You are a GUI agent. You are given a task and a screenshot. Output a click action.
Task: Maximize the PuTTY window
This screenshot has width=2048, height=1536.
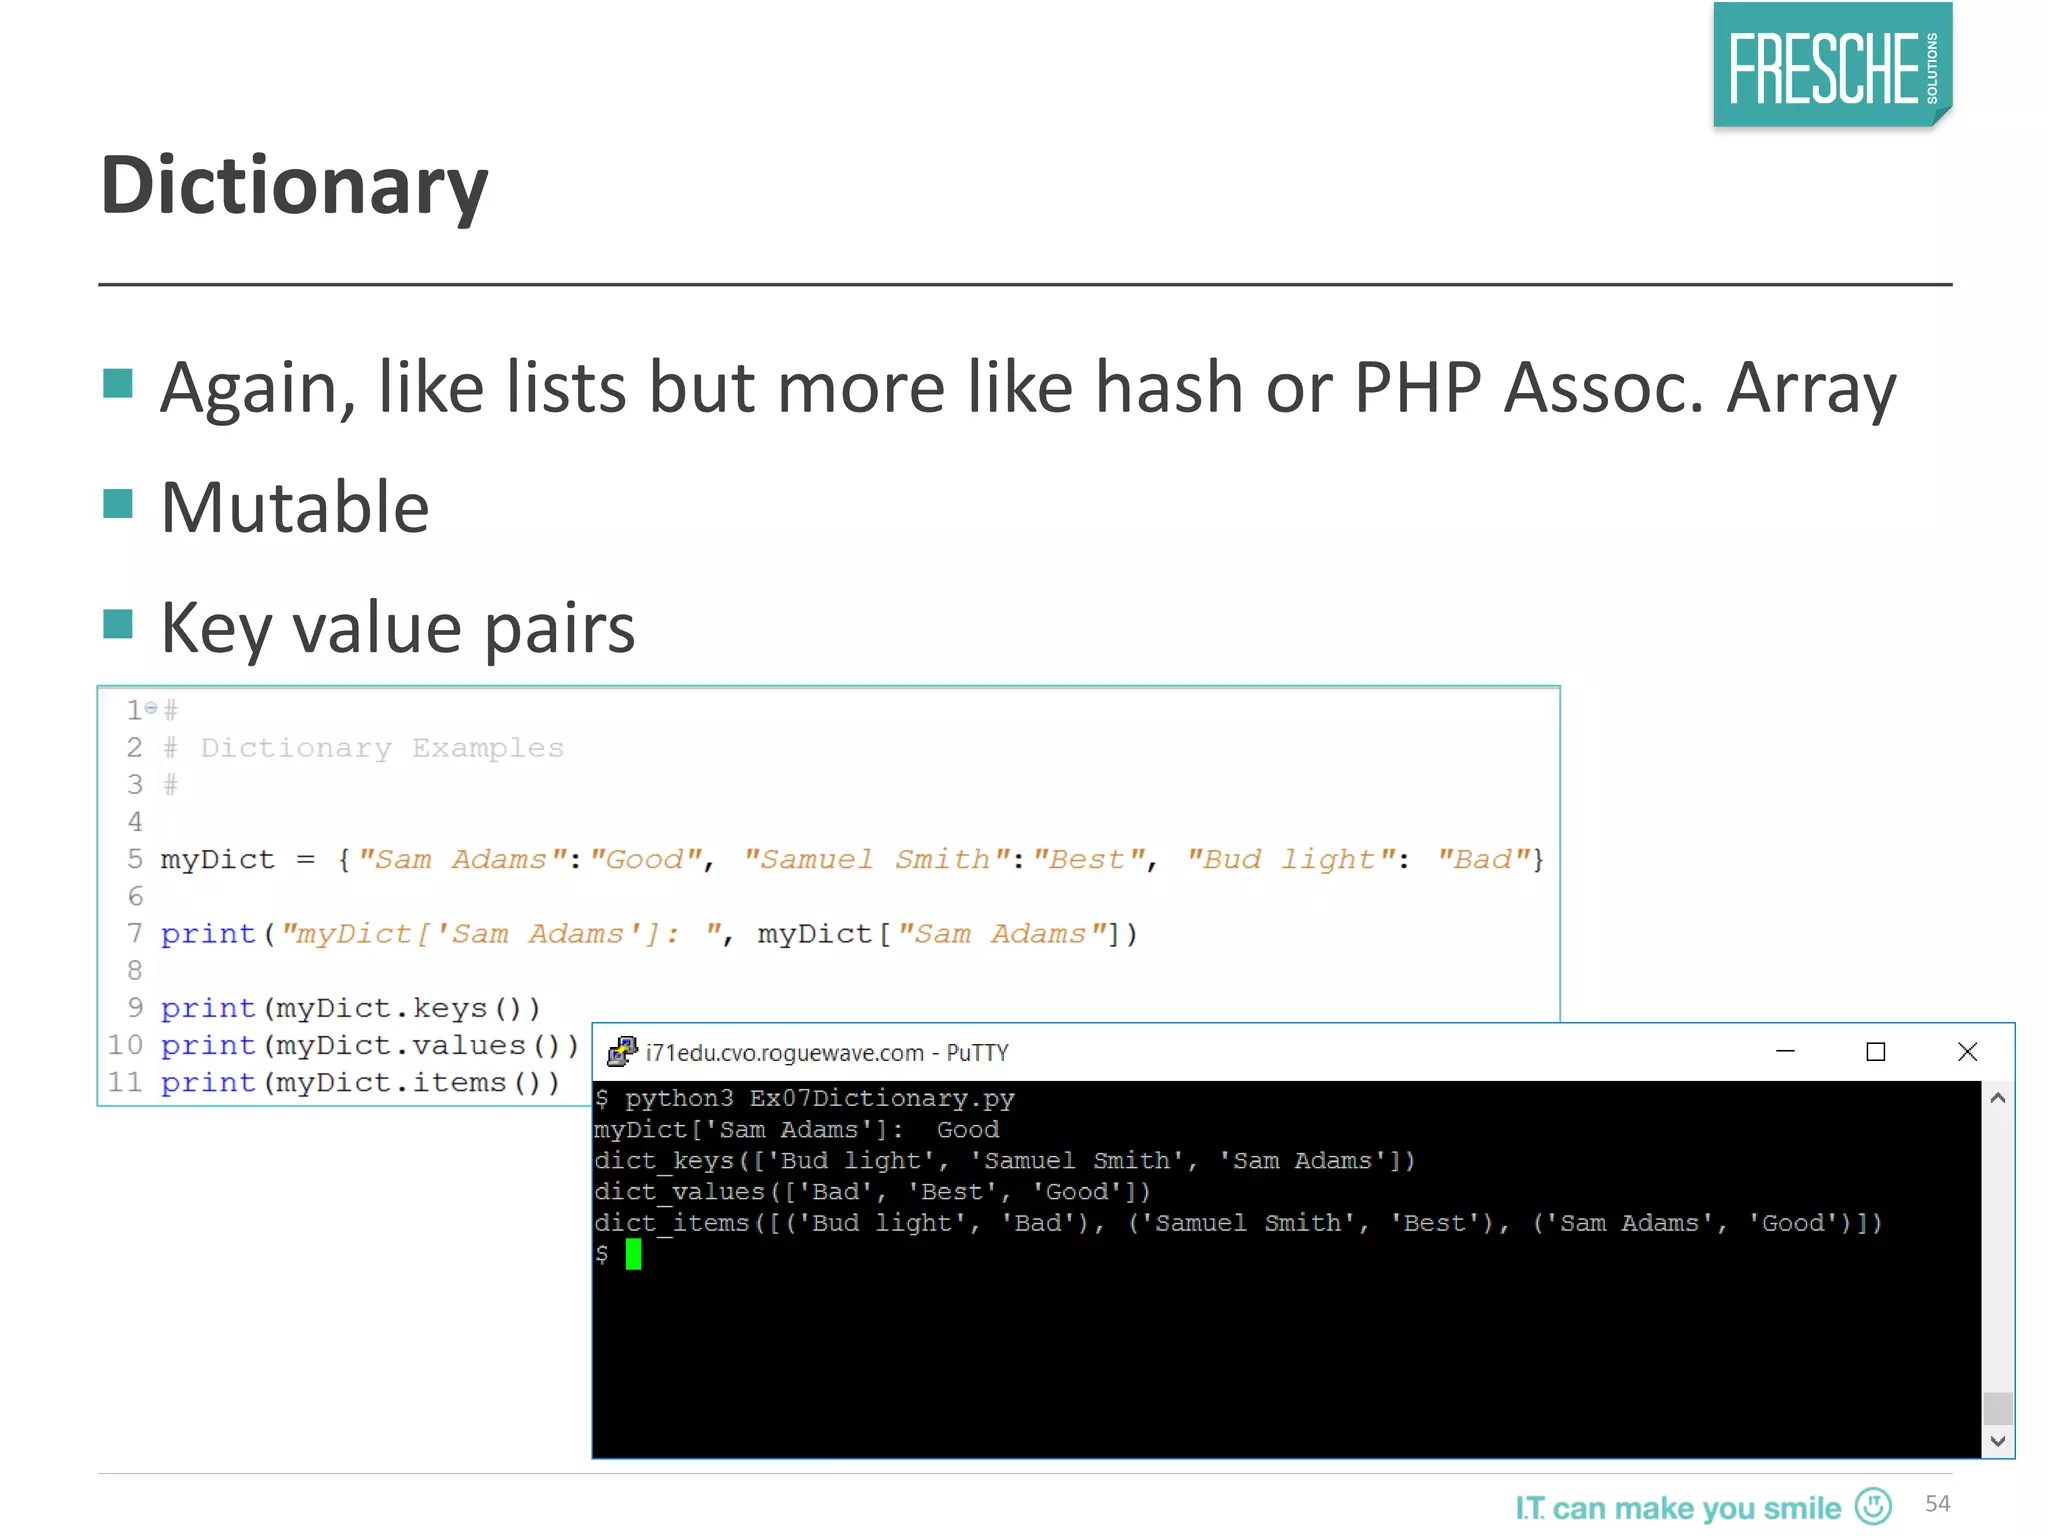(x=1876, y=1051)
